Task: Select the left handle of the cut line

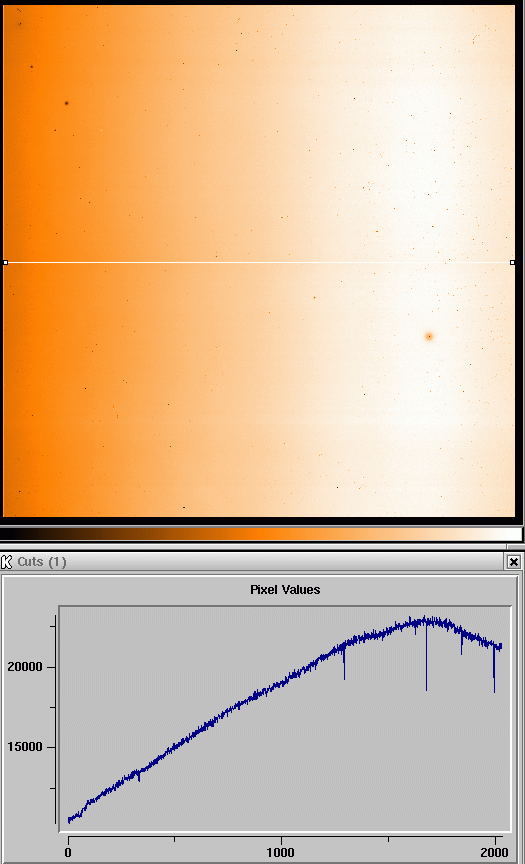Action: tap(6, 263)
